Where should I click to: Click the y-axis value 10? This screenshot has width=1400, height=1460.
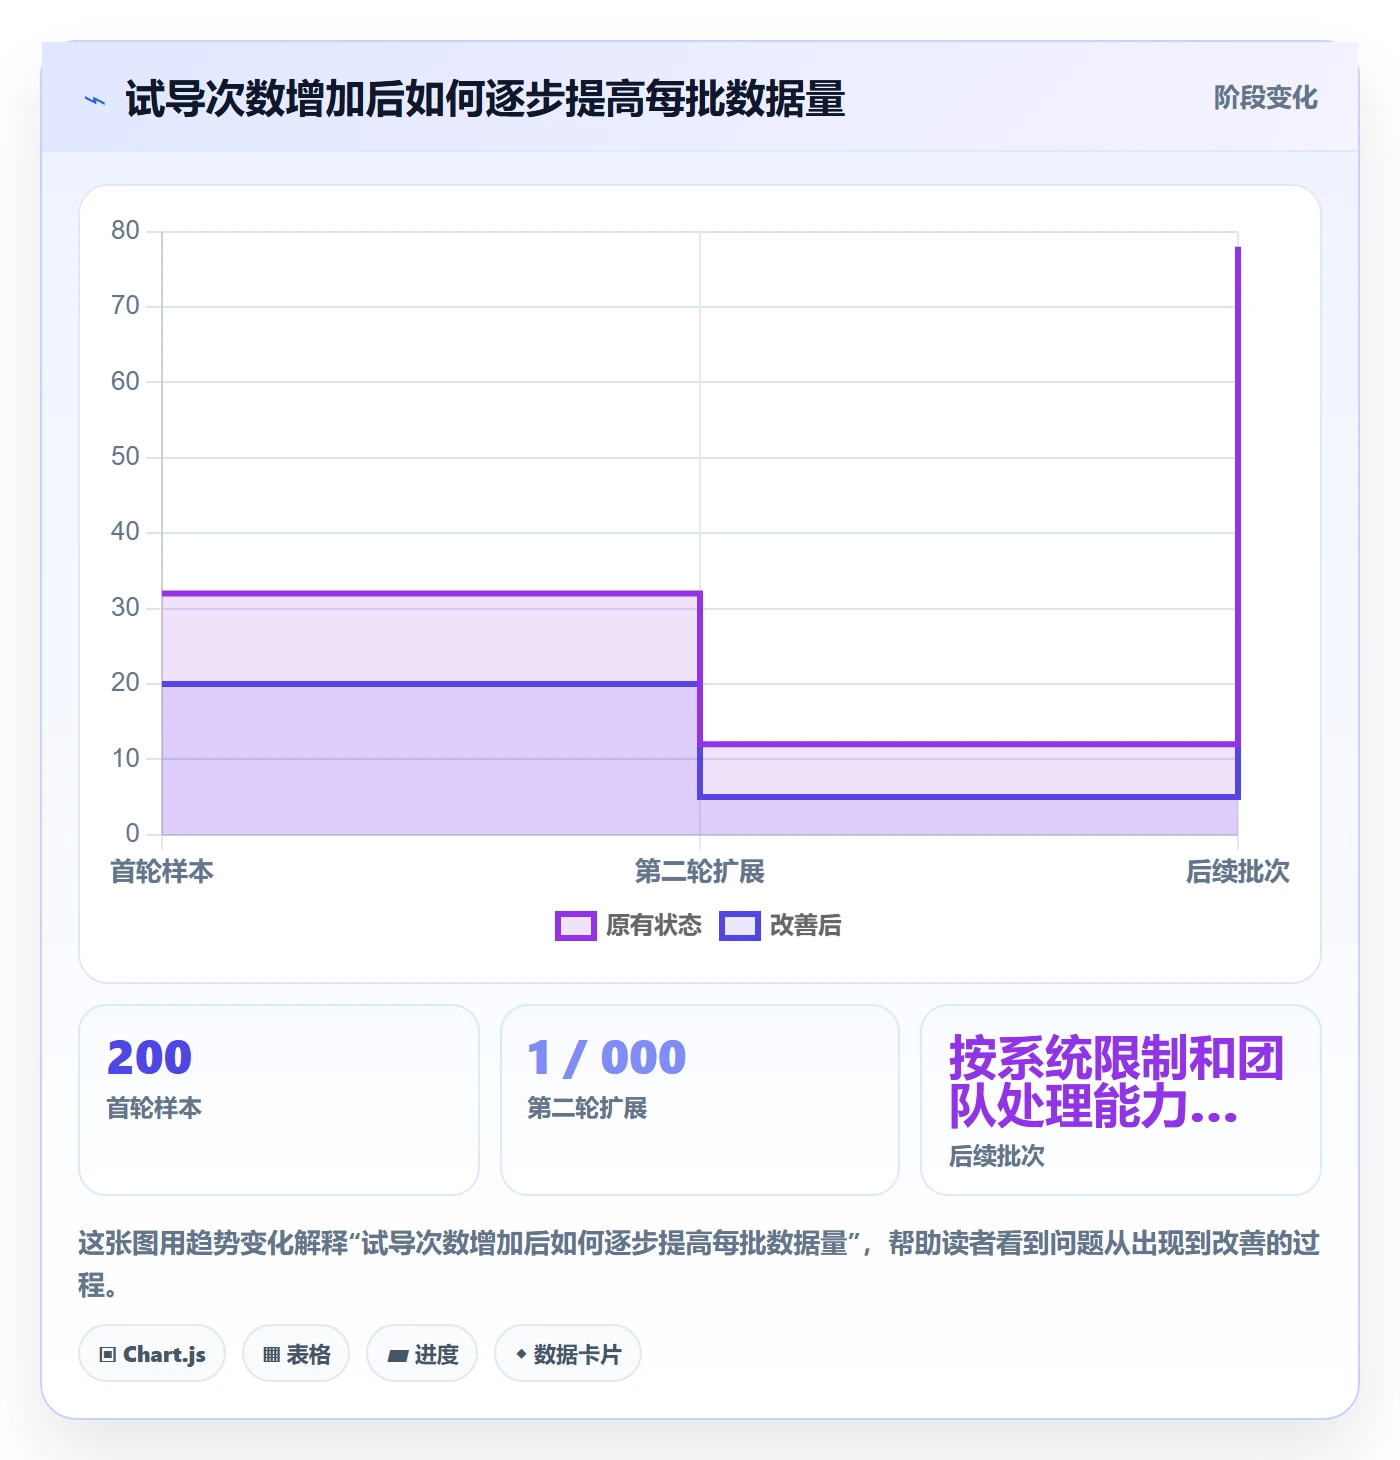click(x=125, y=759)
